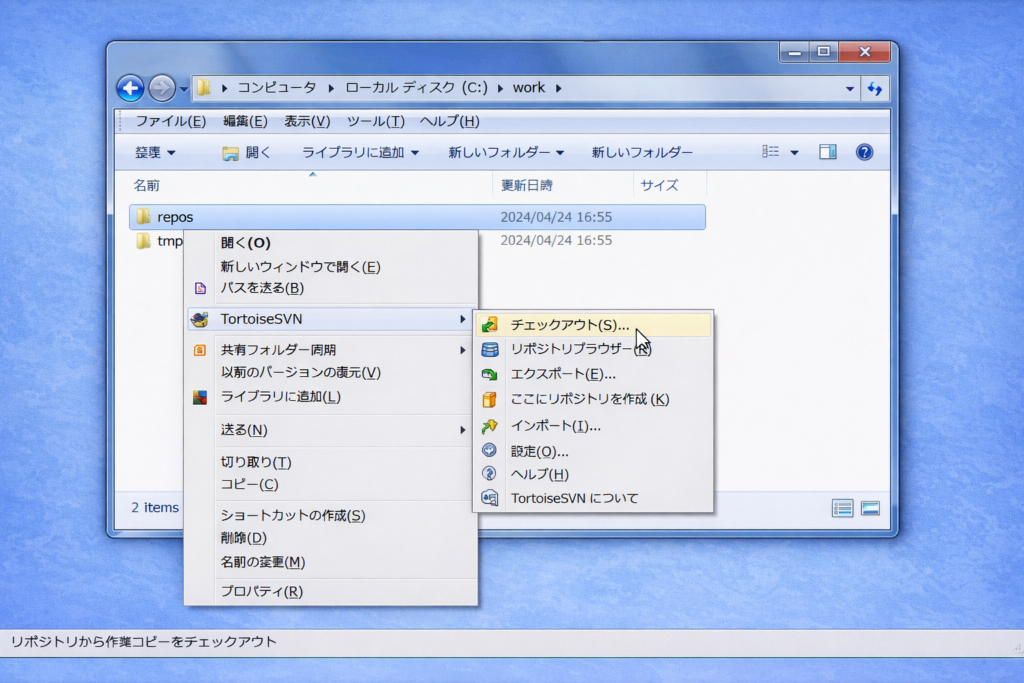Choose Checkout in the TortoiseSVN submenu
The height and width of the screenshot is (683, 1024).
pyautogui.click(x=570, y=325)
